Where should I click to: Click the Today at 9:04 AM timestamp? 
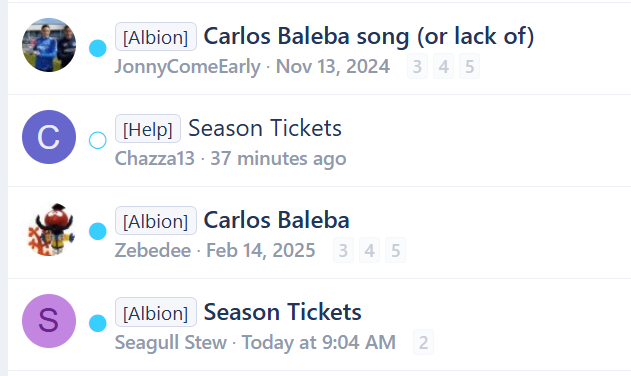point(319,343)
